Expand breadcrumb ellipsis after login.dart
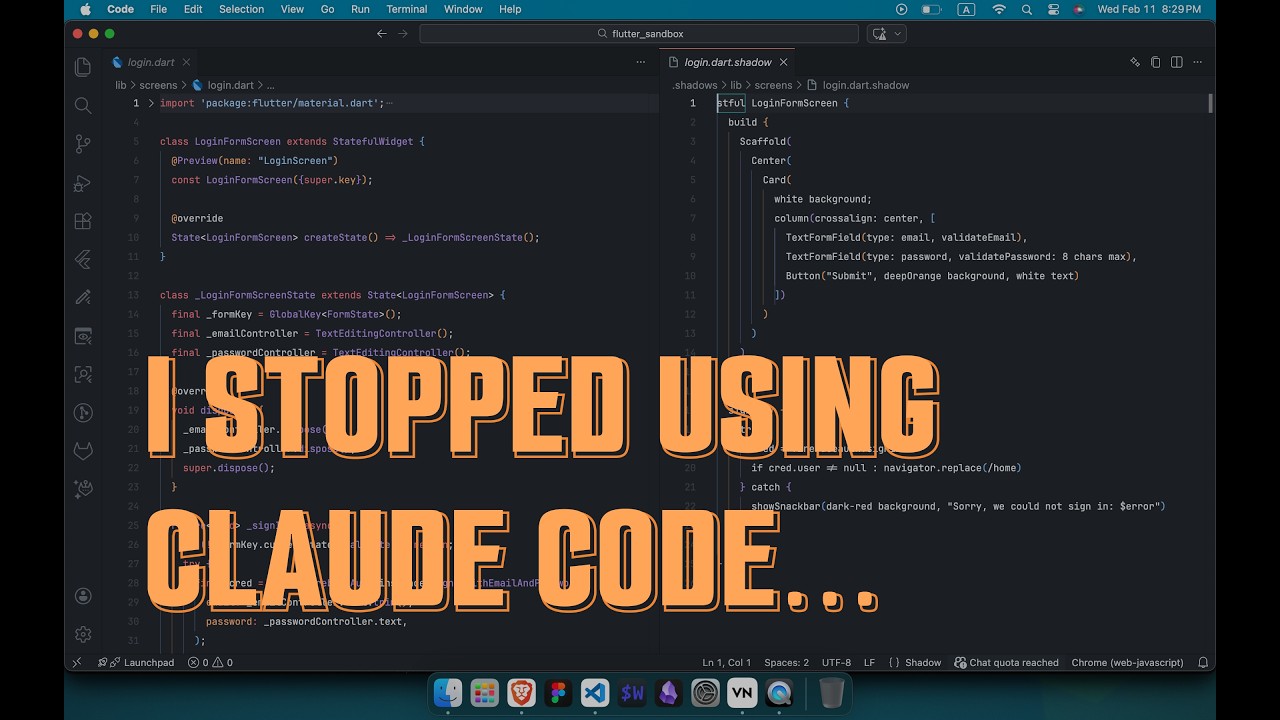 [269, 85]
